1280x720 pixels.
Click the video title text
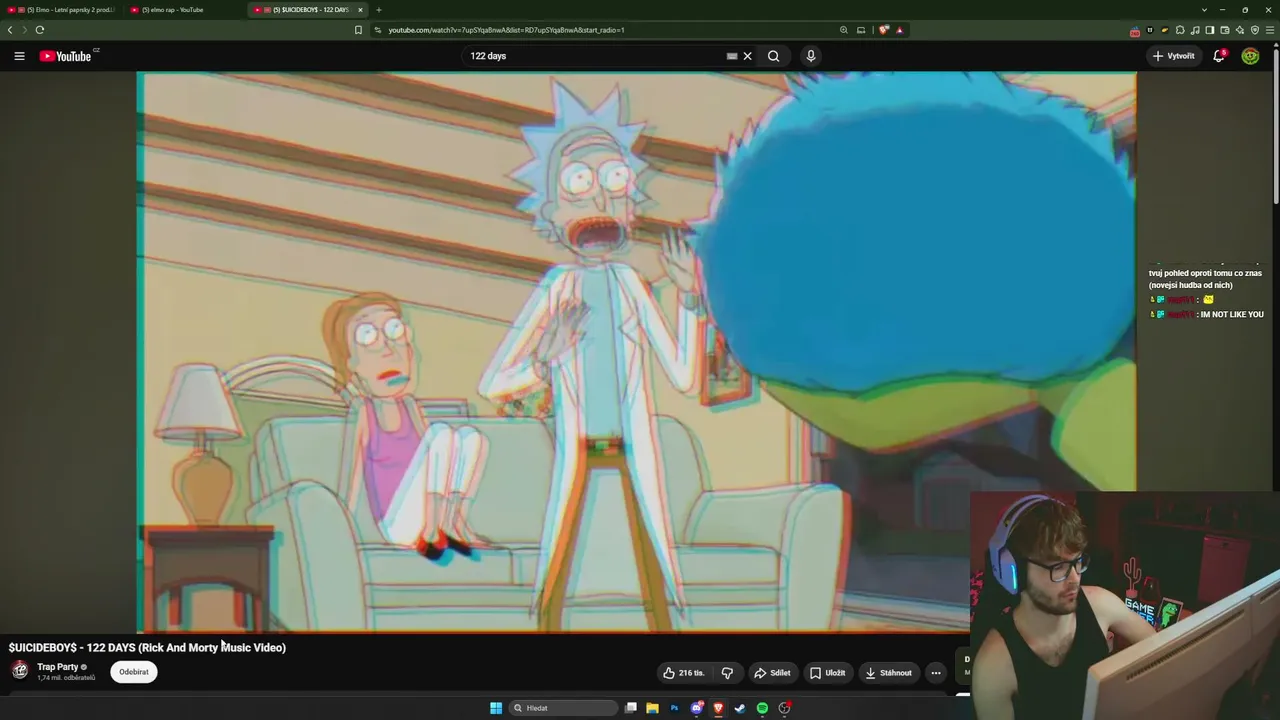(x=147, y=648)
